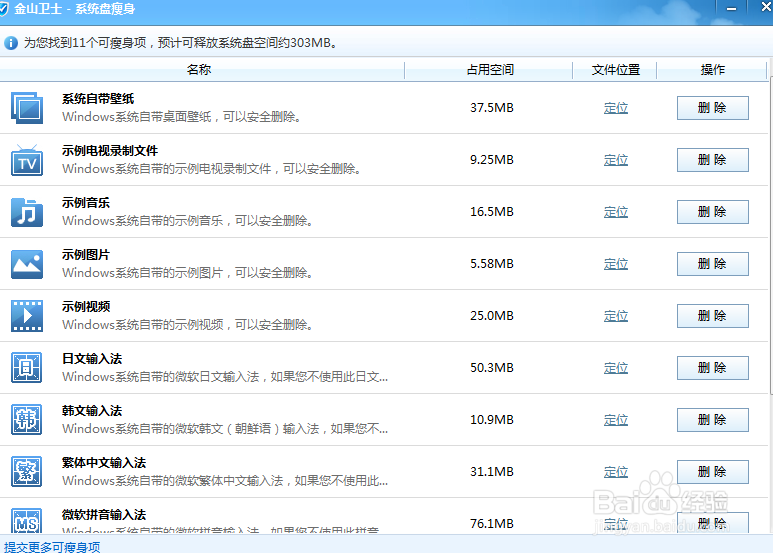Viewport: 773px width, 553px height.
Task: Click the 37.5MB size value
Action: 492,108
